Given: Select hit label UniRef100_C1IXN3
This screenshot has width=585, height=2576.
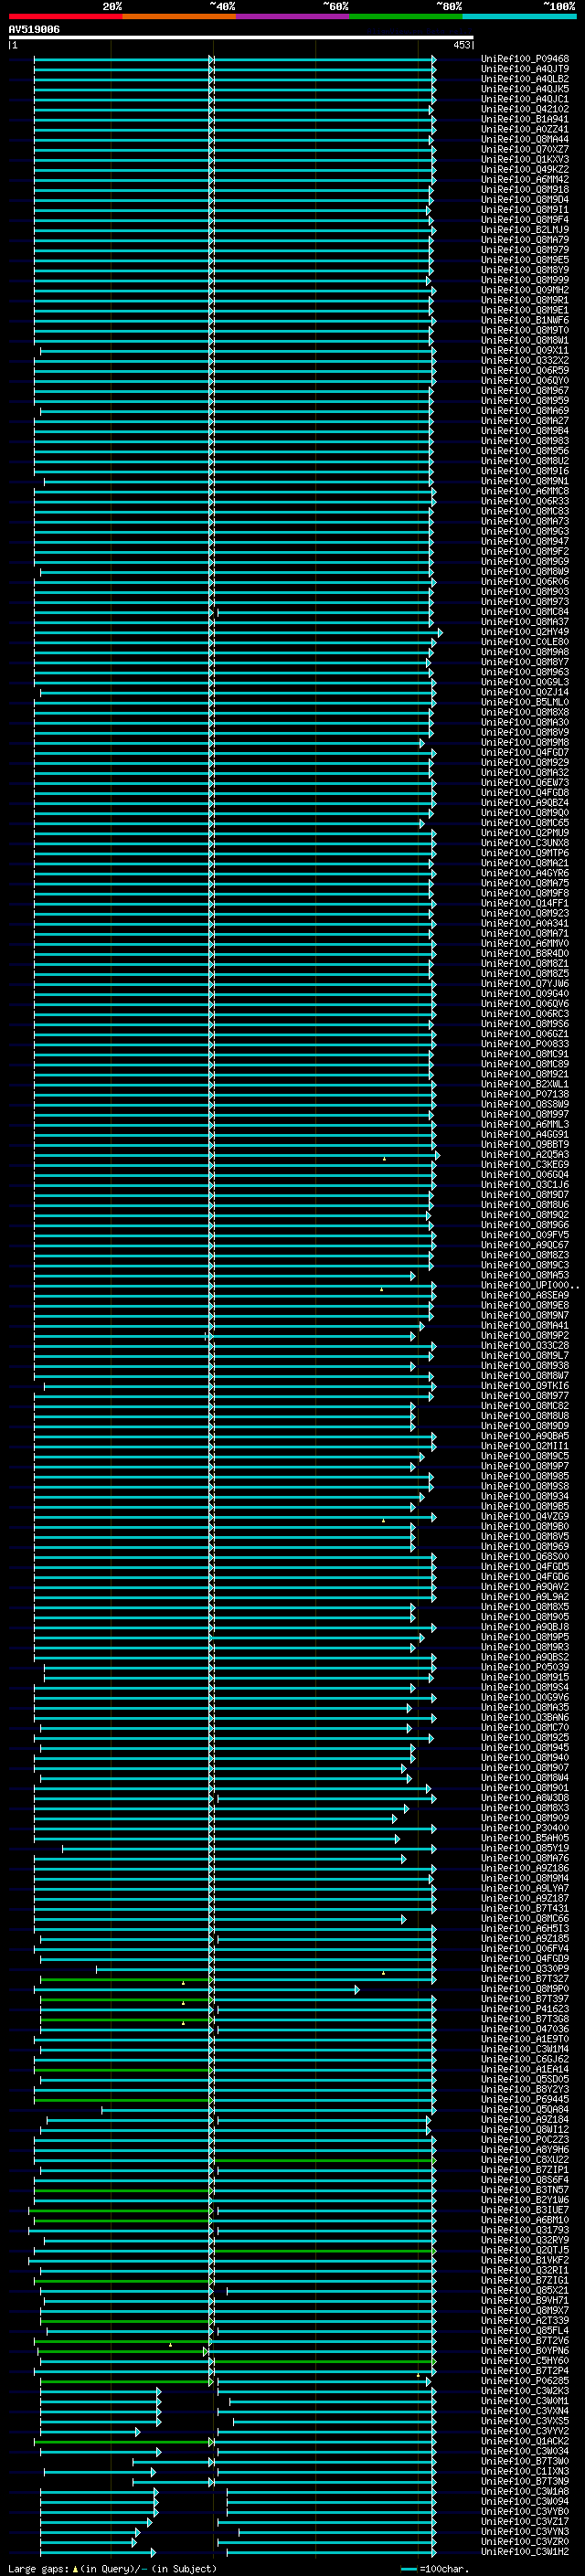Looking at the screenshot, I should [525, 2471].
